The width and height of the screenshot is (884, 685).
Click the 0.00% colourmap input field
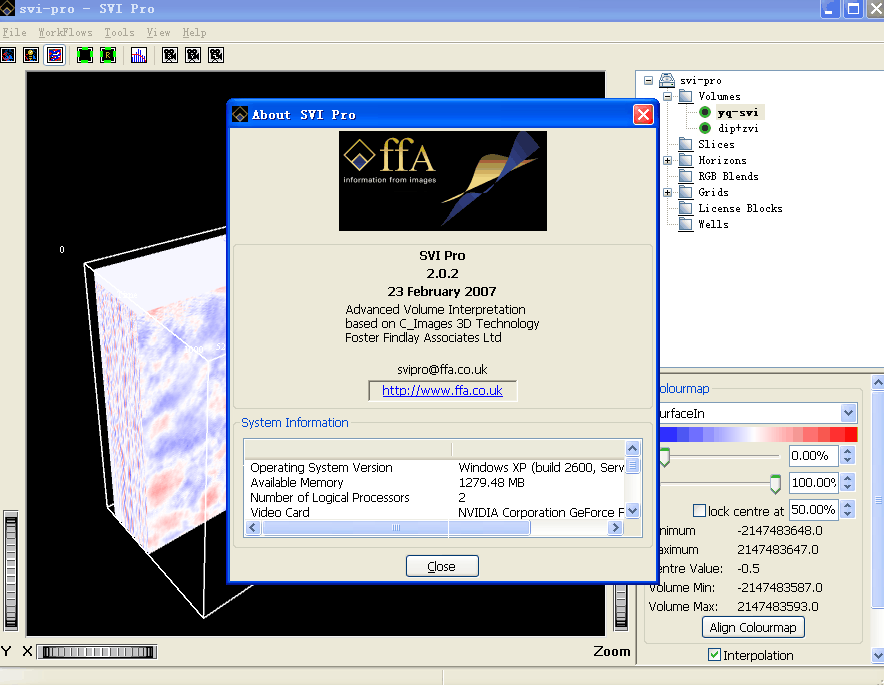click(814, 456)
